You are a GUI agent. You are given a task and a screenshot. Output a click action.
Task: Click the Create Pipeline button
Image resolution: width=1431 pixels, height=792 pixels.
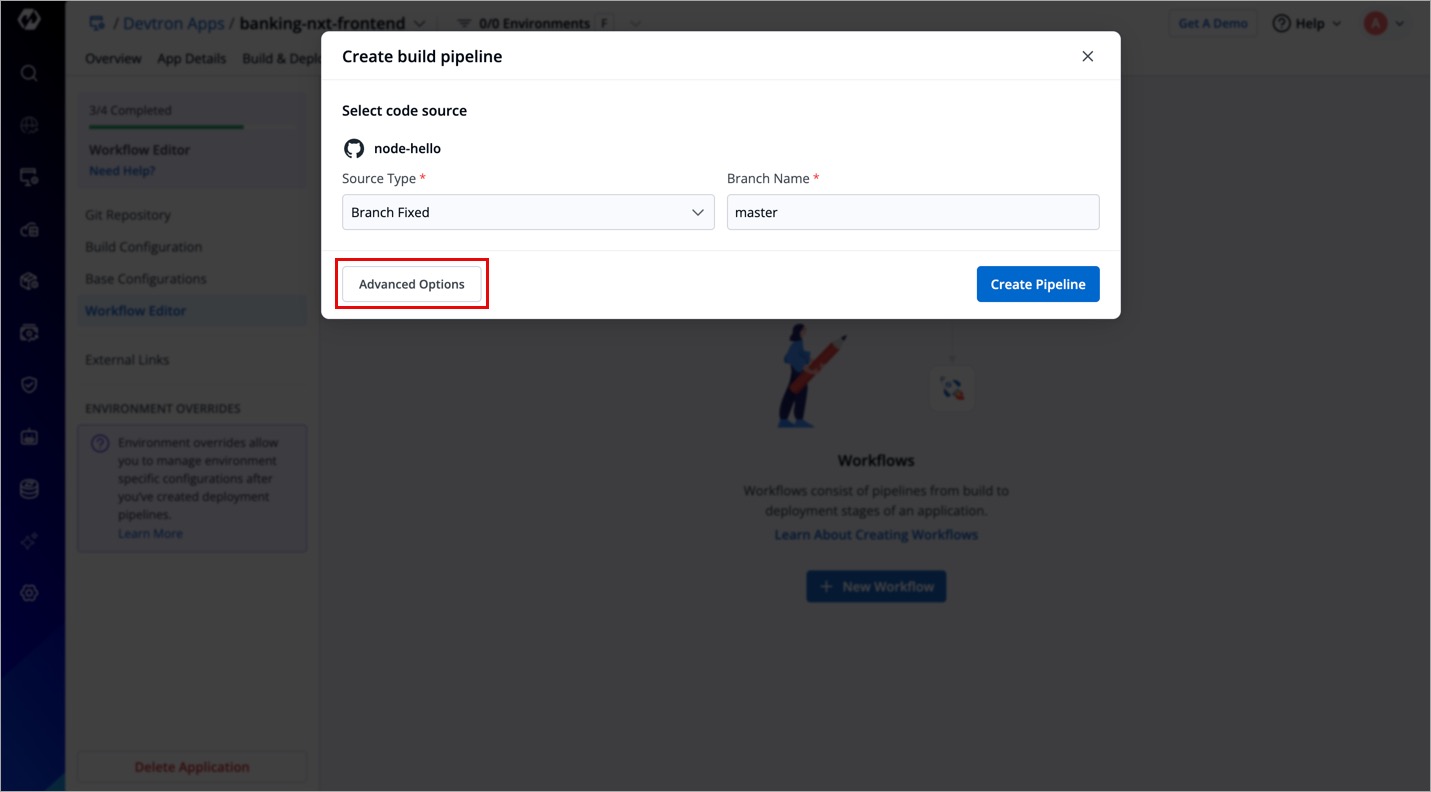coord(1038,284)
